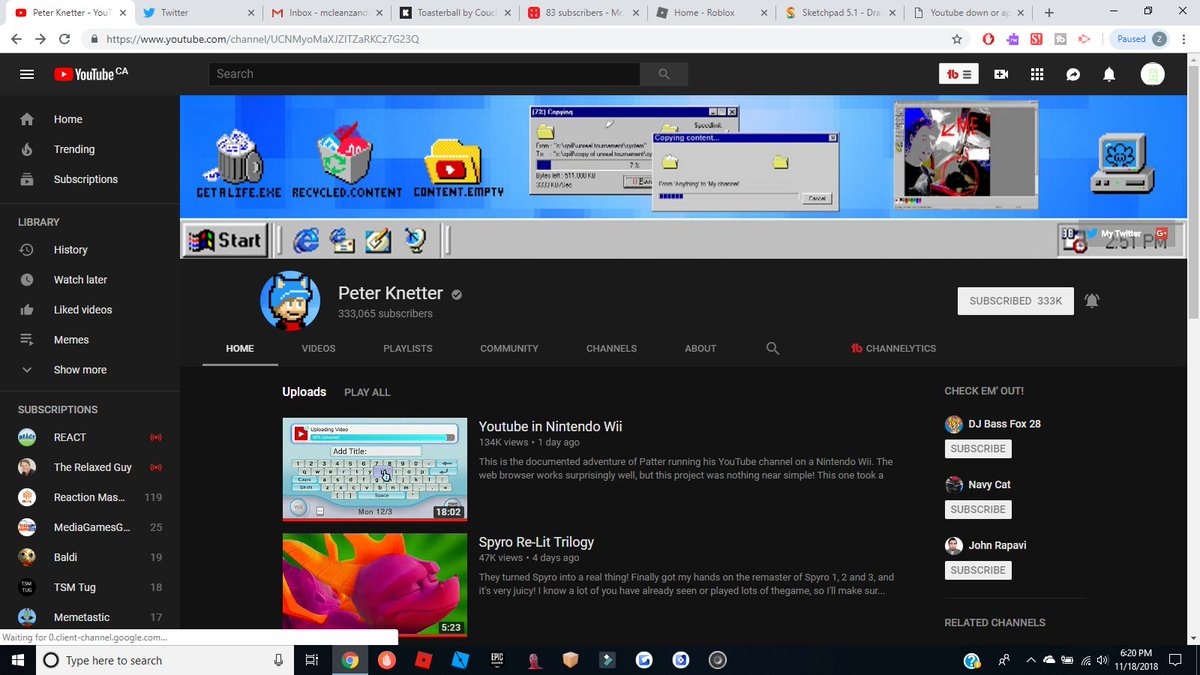
Task: Subscribe to John Rapavi
Action: tap(978, 570)
